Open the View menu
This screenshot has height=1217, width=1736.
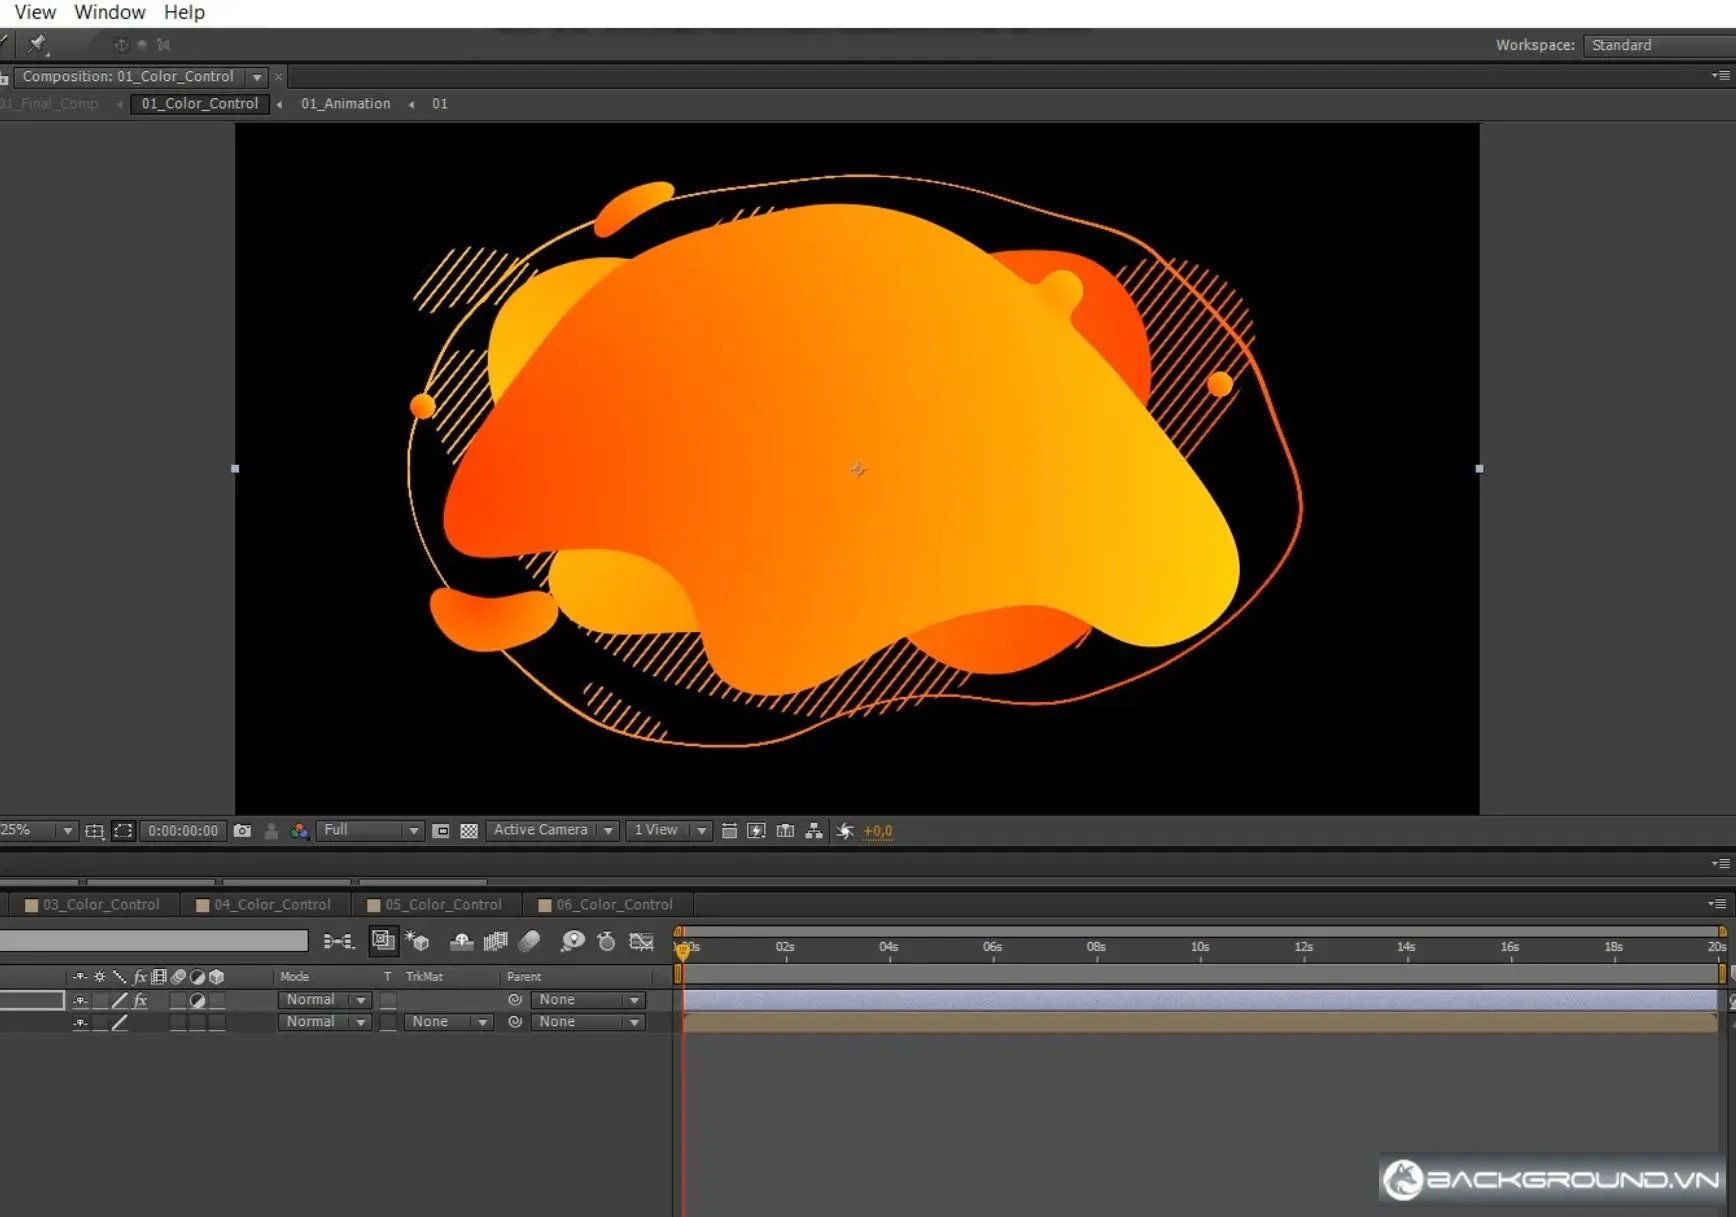pos(35,12)
